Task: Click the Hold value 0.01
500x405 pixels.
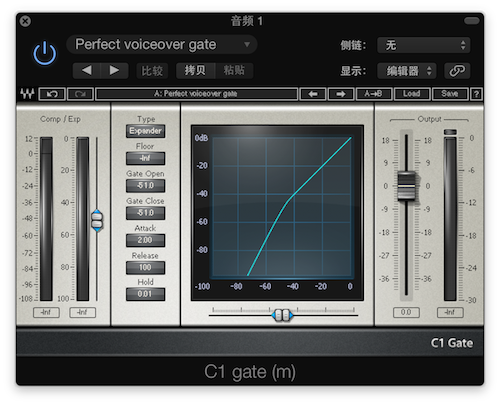Action: click(145, 294)
